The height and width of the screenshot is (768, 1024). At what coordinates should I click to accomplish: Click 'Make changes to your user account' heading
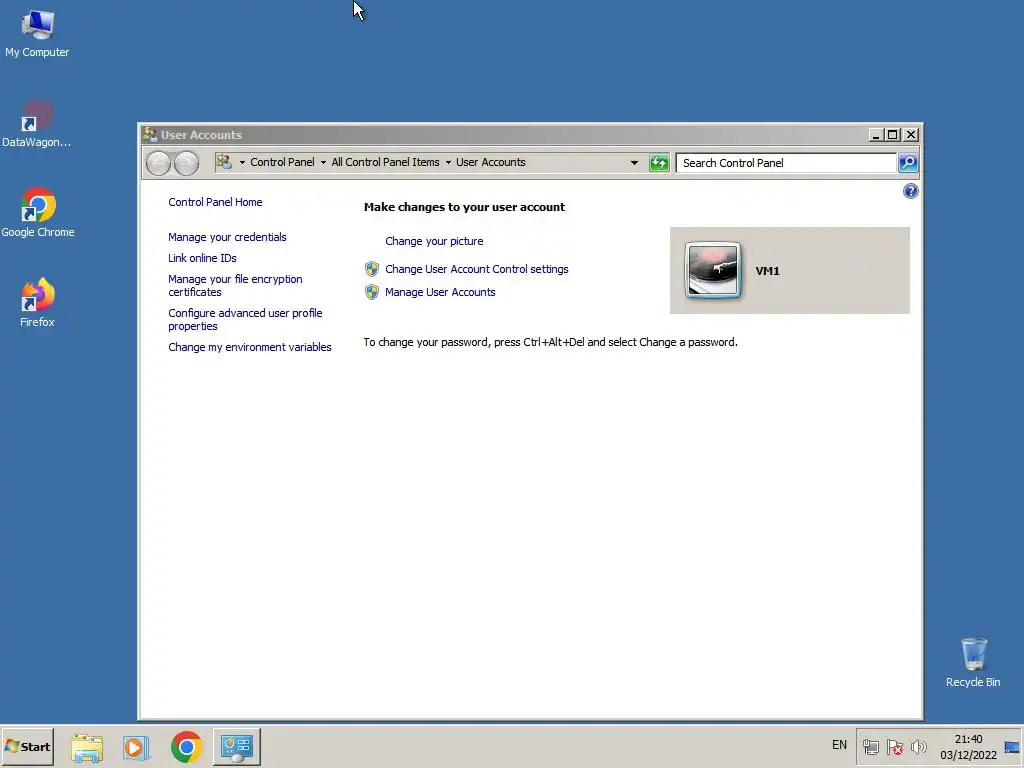pos(464,207)
